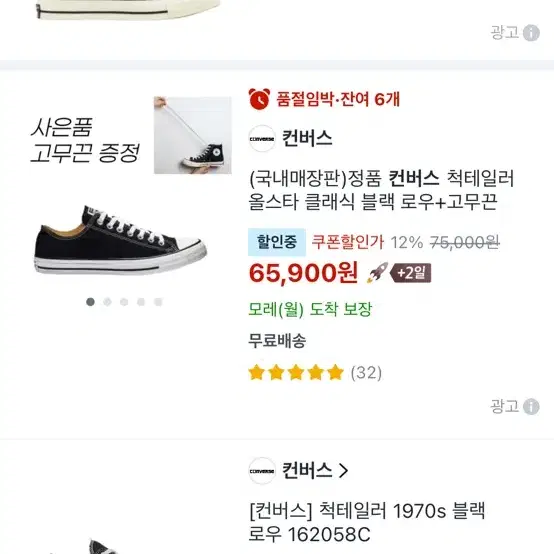Open the 척테일러 1970s 블랙 로우 162058C listing

(x=367, y=522)
